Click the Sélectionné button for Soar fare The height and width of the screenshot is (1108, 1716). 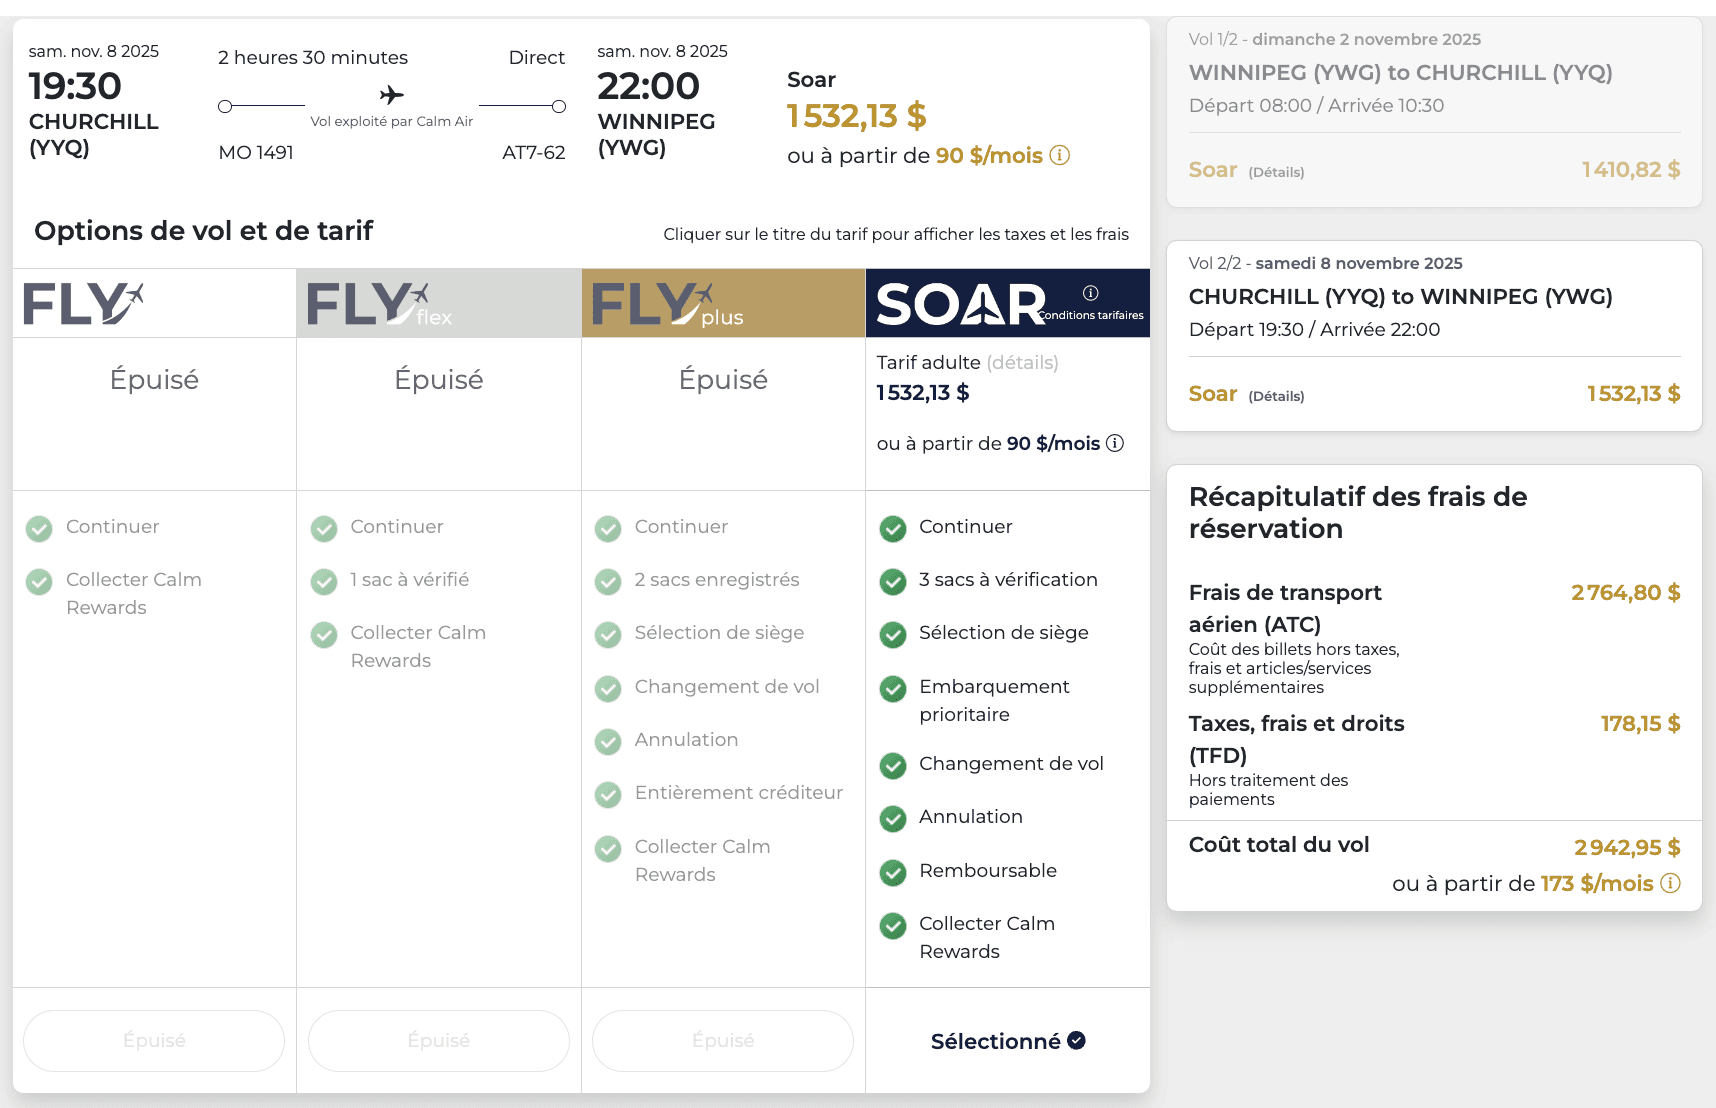coord(1008,1041)
